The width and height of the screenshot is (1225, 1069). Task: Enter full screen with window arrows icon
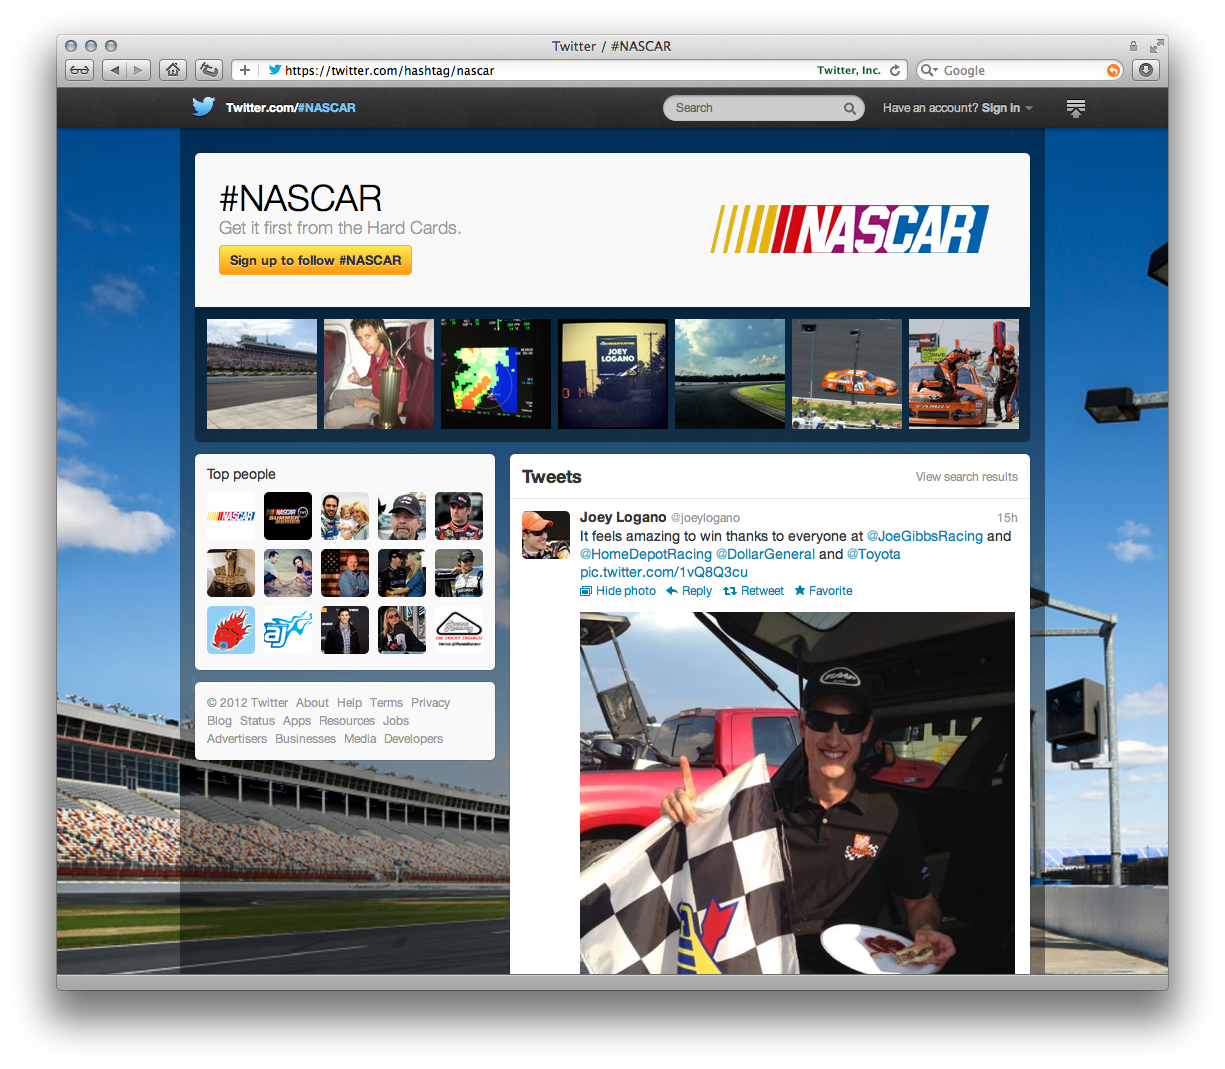pyautogui.click(x=1156, y=46)
